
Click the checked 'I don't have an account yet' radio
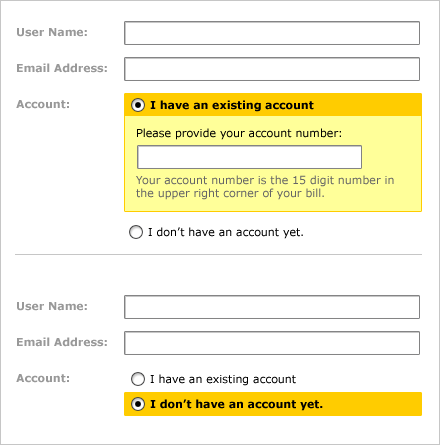point(138,404)
